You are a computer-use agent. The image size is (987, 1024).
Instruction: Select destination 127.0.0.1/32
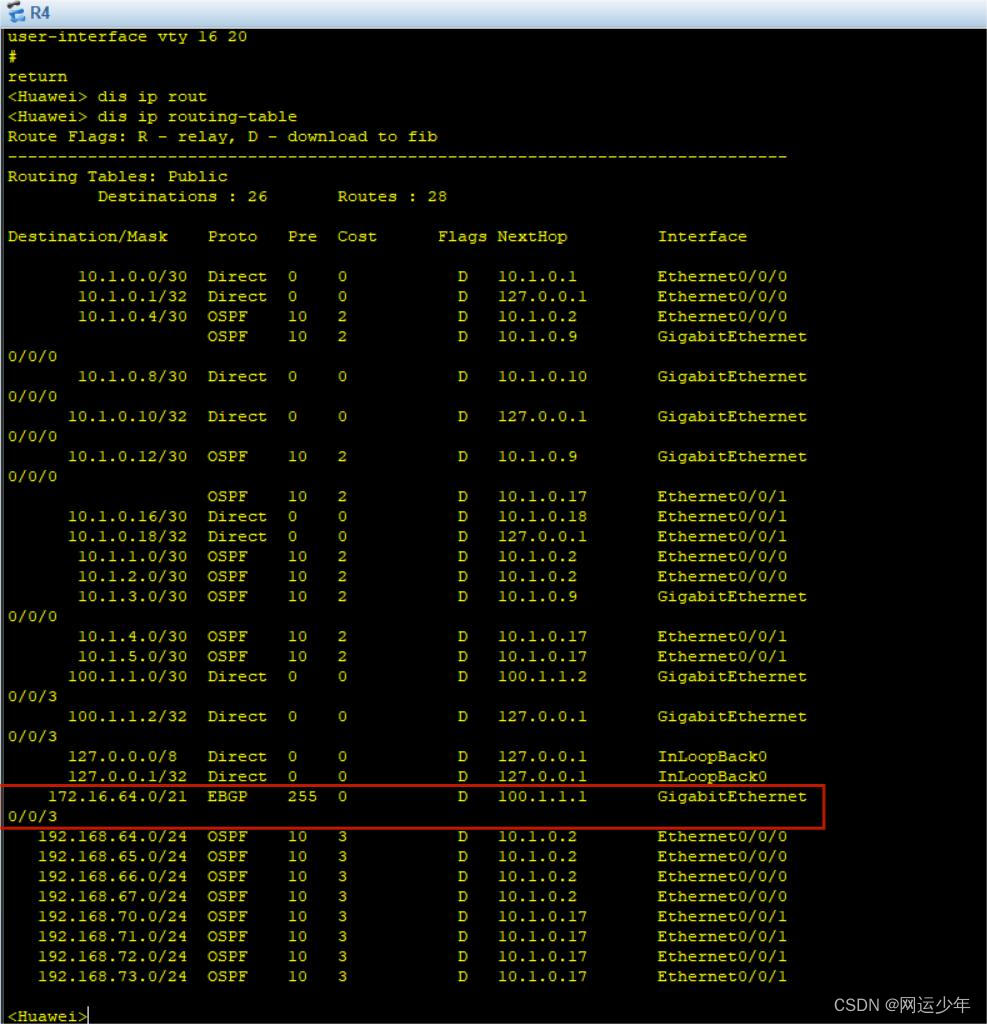pyautogui.click(x=127, y=776)
